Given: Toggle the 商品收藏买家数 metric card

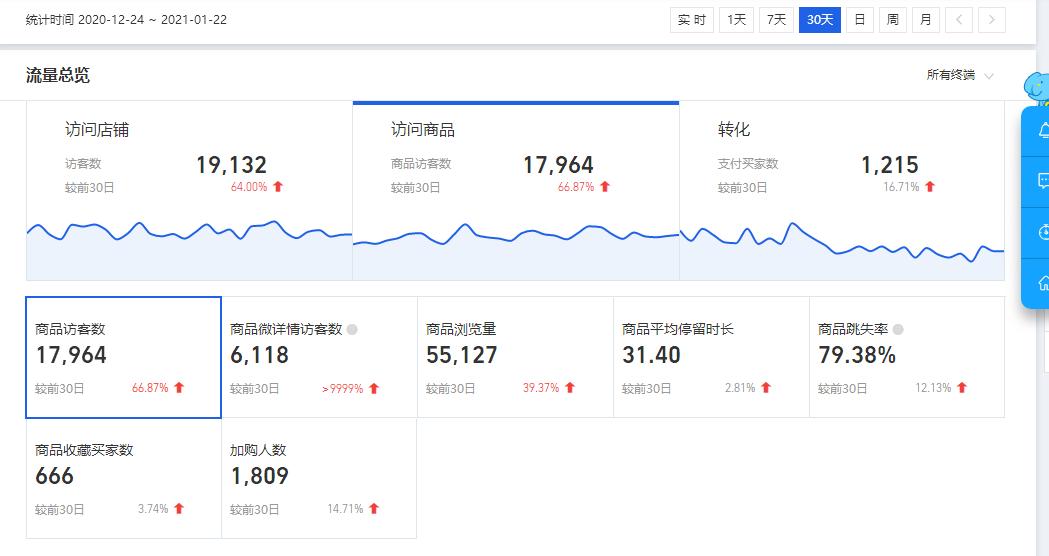Looking at the screenshot, I should point(123,478).
